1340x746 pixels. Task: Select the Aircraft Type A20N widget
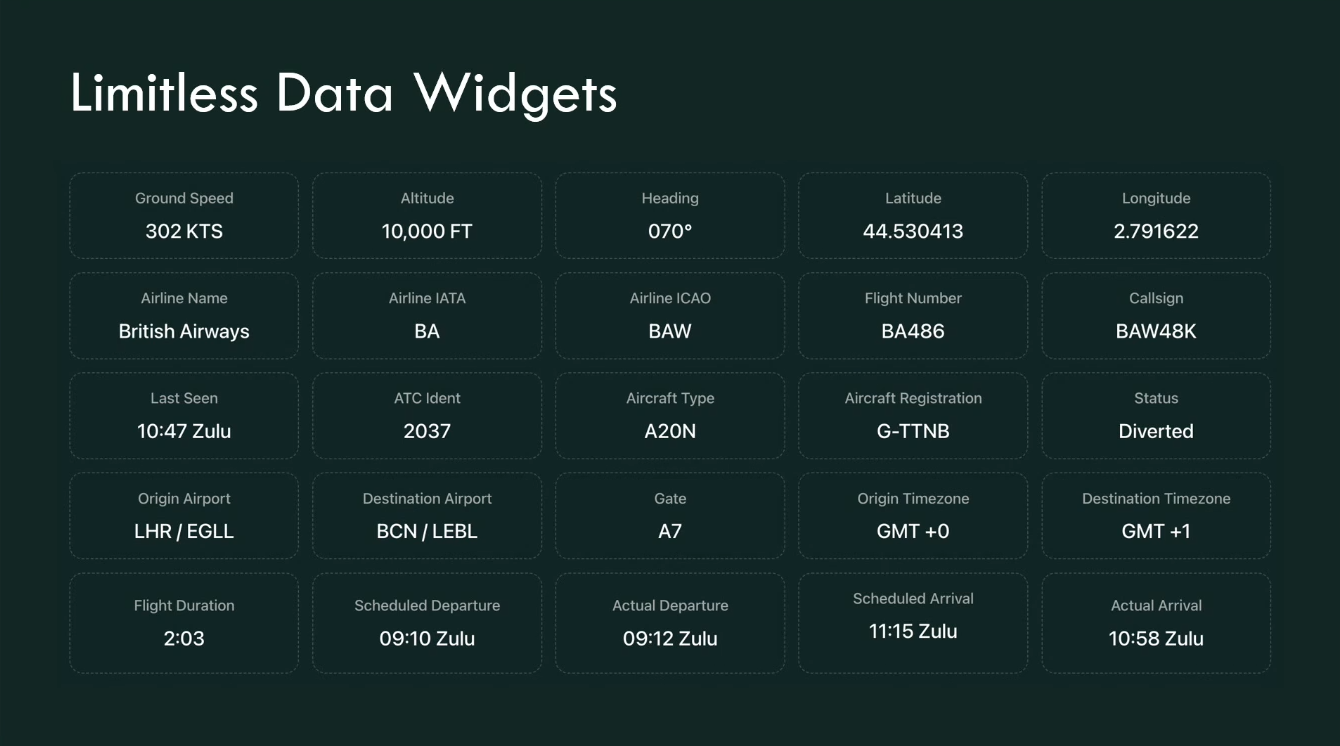click(670, 416)
